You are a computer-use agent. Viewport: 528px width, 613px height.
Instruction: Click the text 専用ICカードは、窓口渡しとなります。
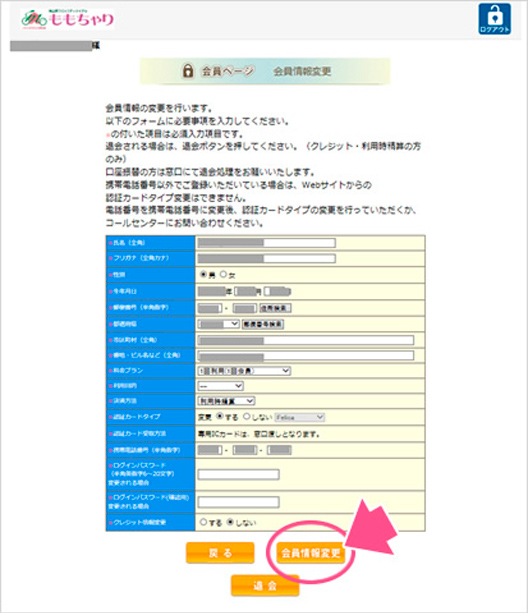[x=259, y=434]
